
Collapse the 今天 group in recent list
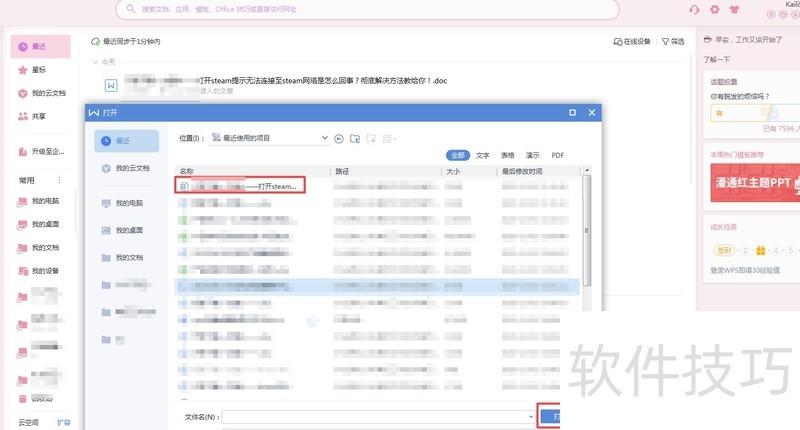click(x=95, y=62)
